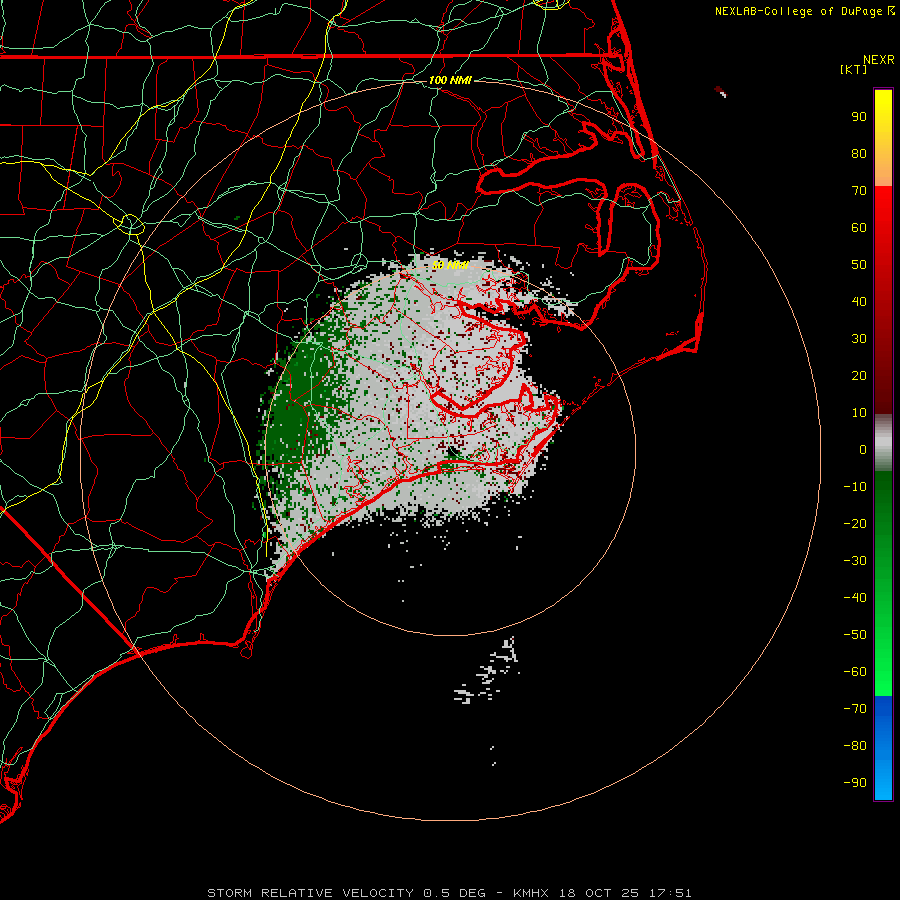
Task: Click the -70 value on velocity scale
Action: point(855,709)
